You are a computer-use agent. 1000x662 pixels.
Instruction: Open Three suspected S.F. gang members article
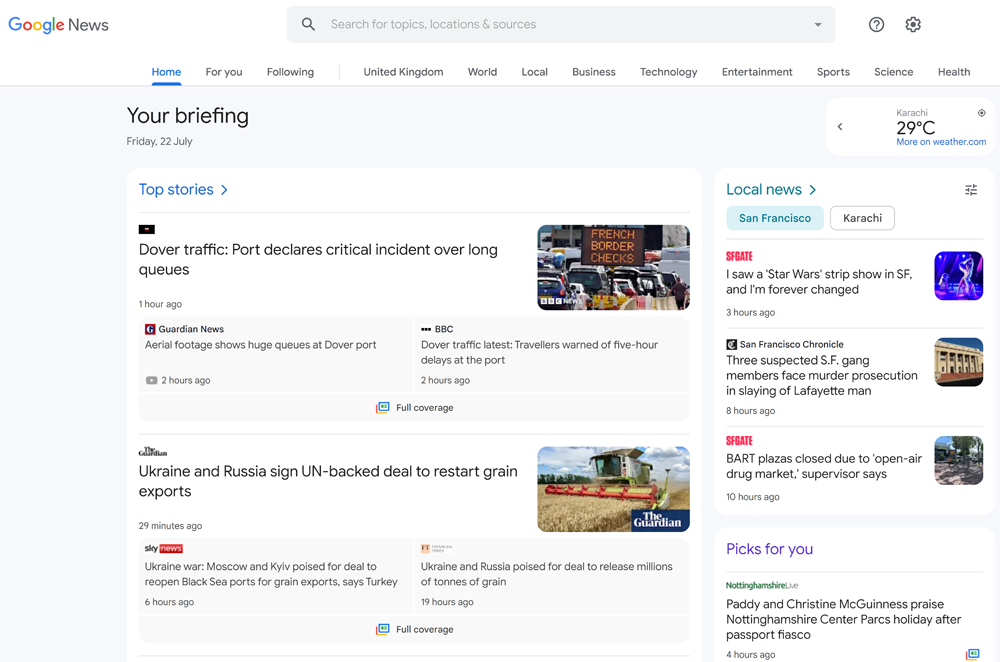821,376
